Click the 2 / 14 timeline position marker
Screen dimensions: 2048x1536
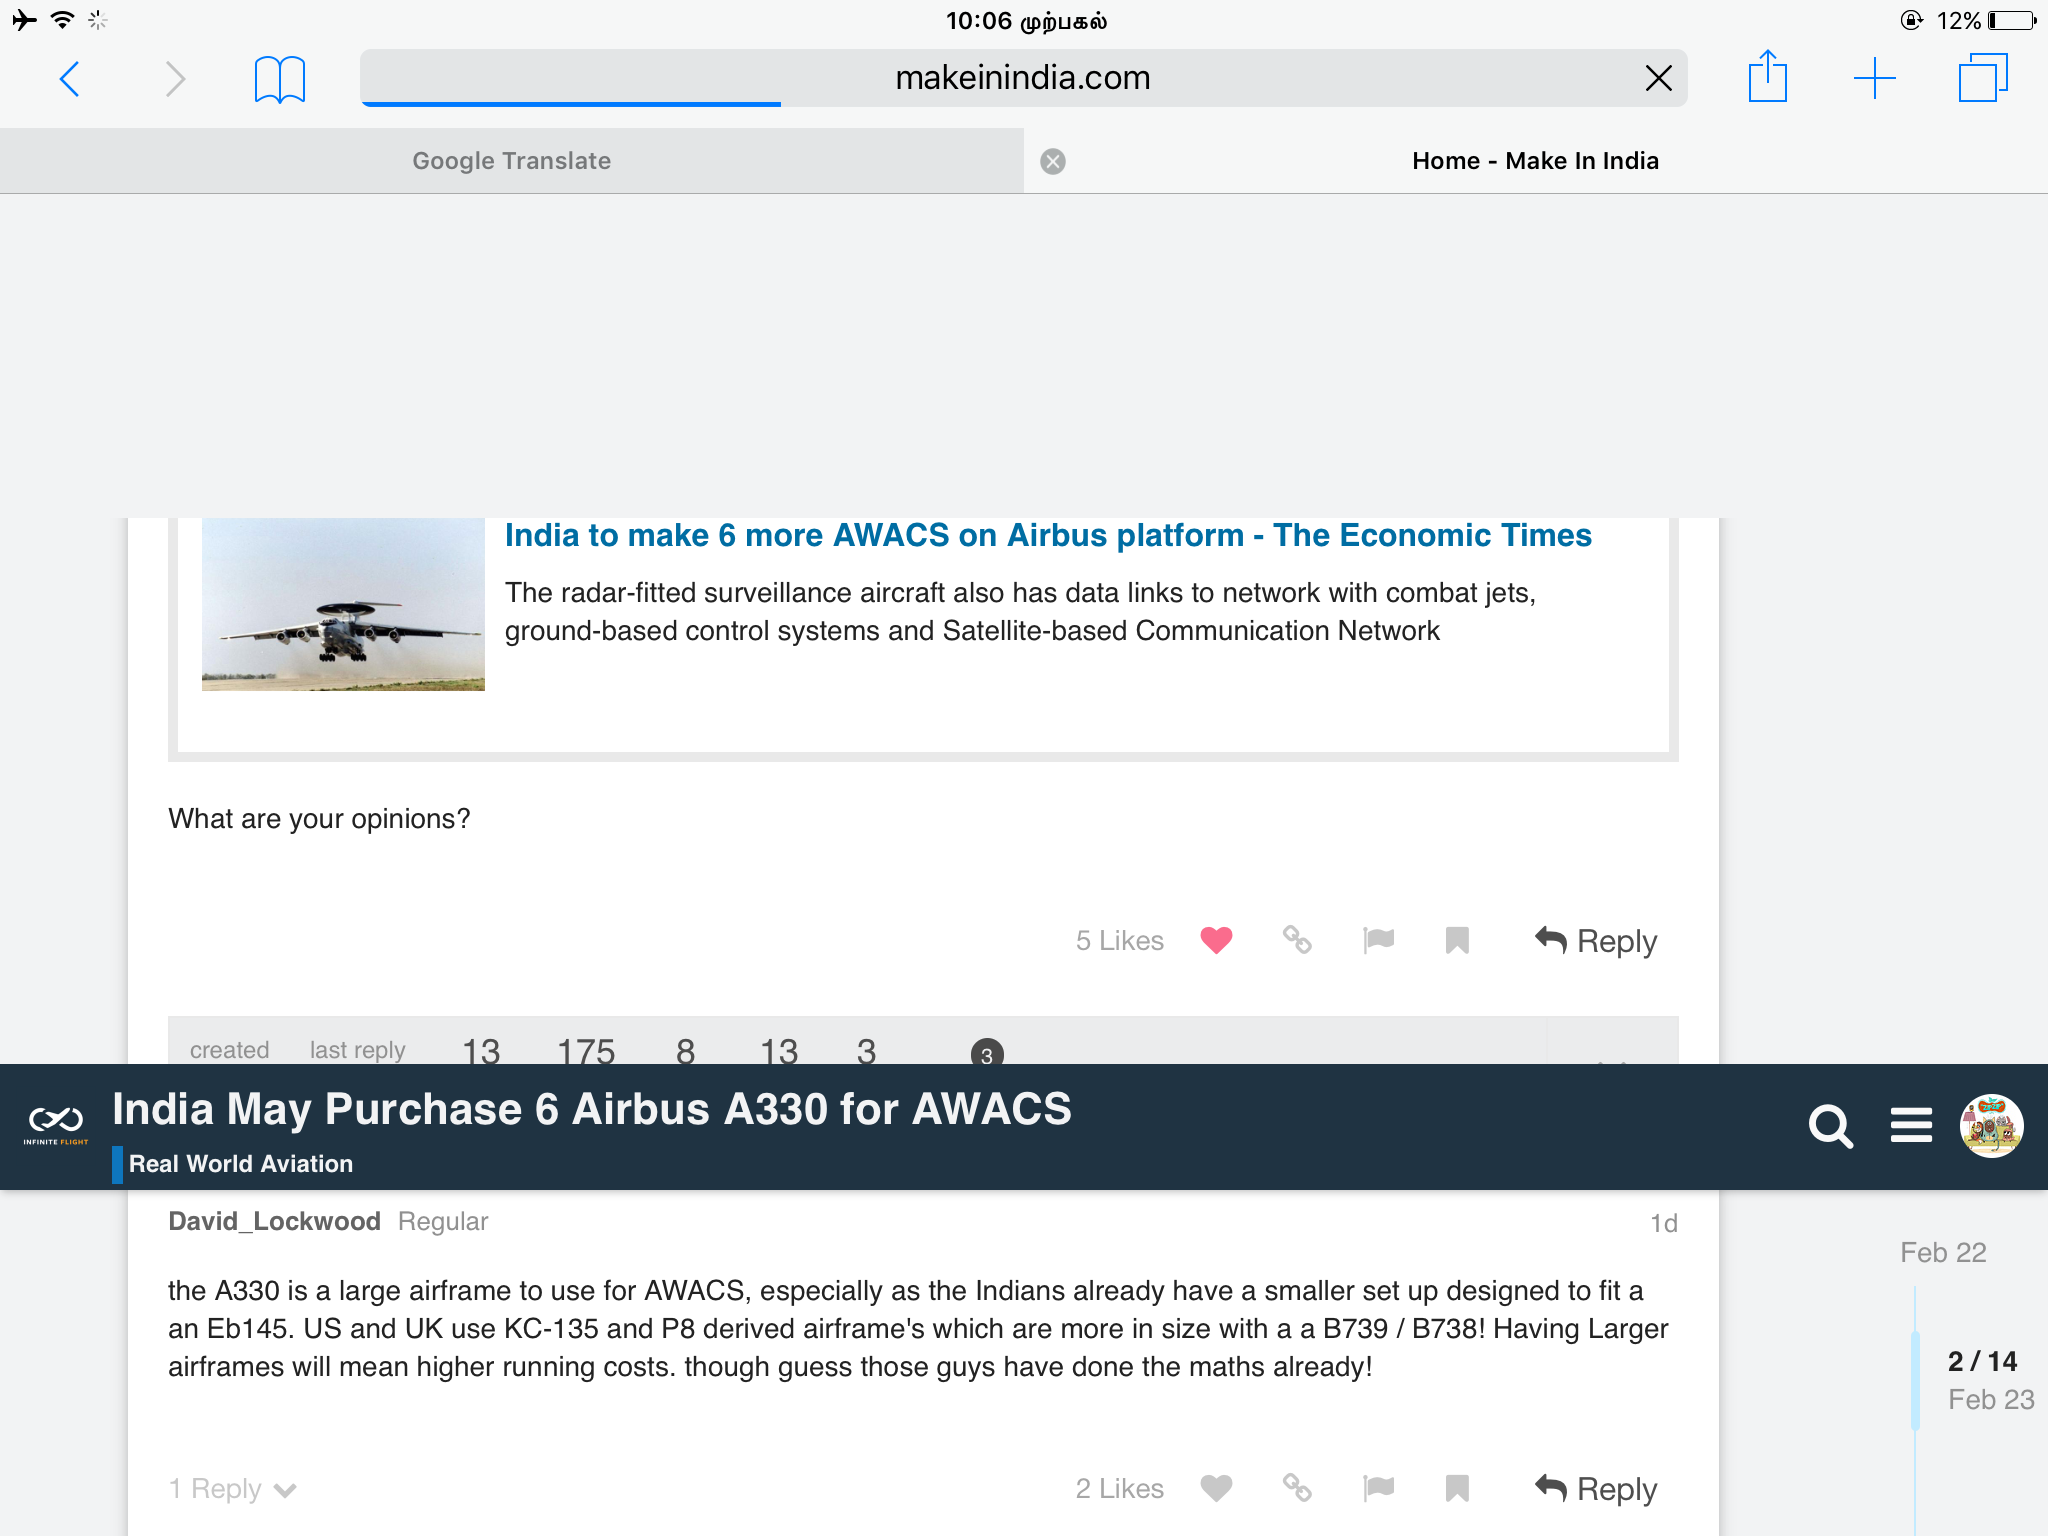1981,1361
